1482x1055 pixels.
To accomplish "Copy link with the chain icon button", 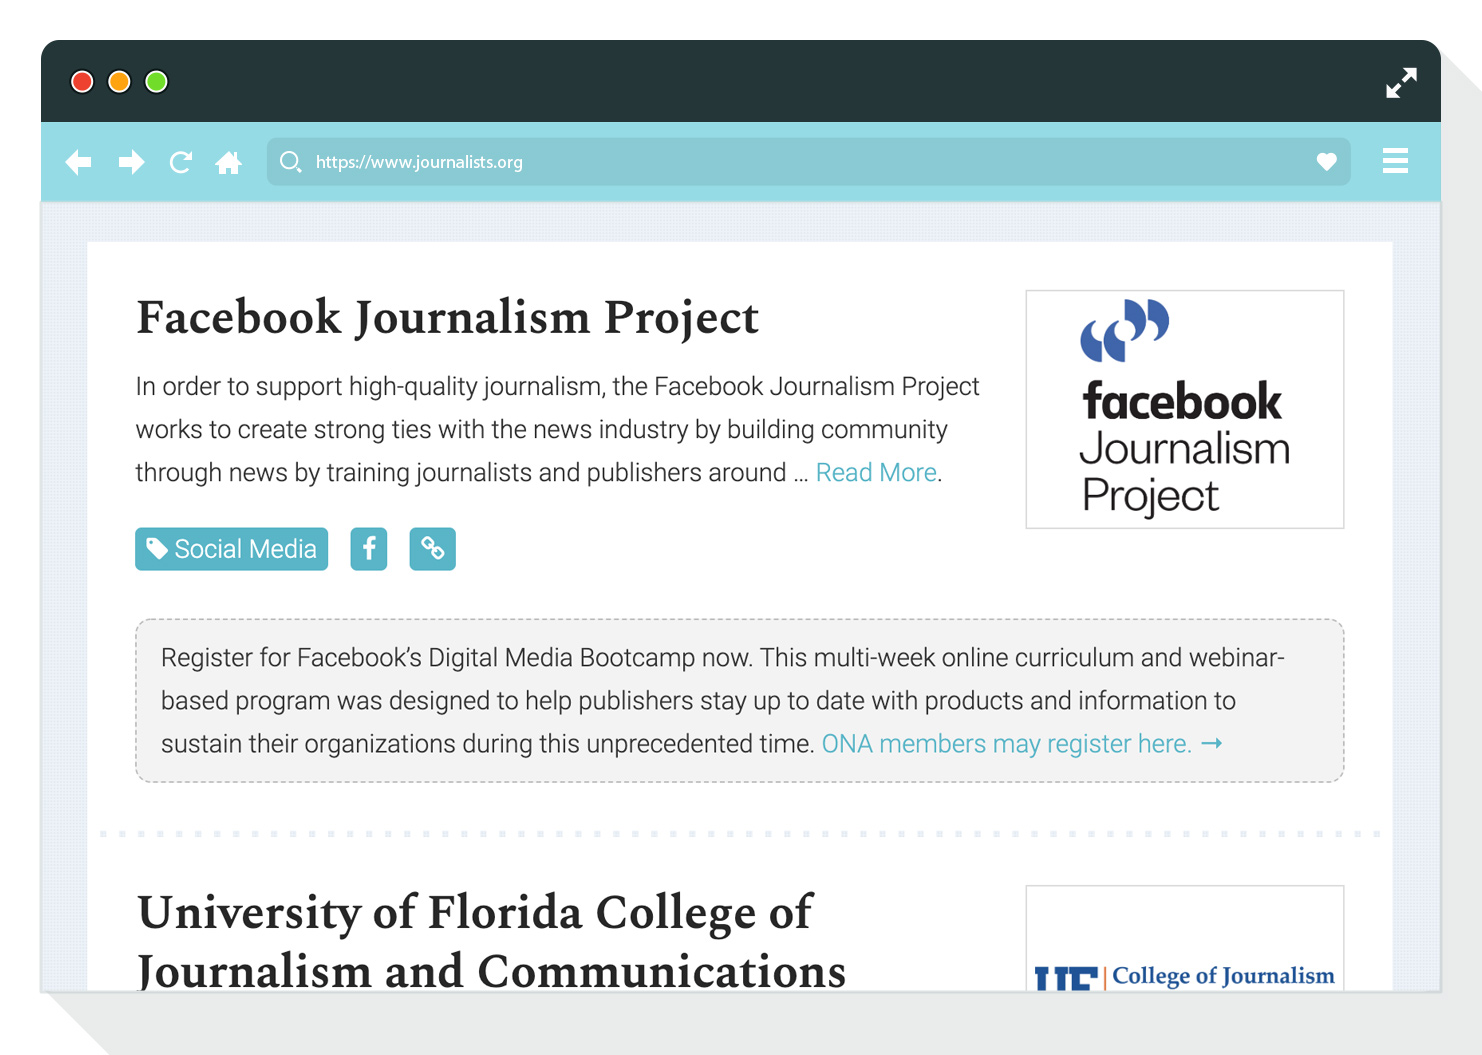I will point(433,549).
